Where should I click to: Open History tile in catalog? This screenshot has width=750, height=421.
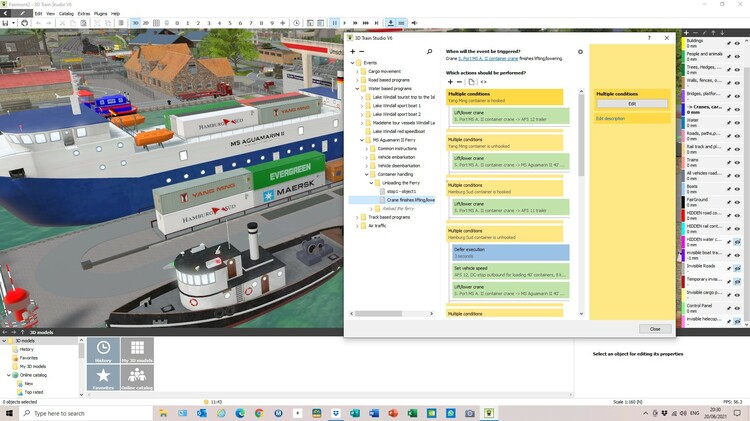tap(103, 350)
